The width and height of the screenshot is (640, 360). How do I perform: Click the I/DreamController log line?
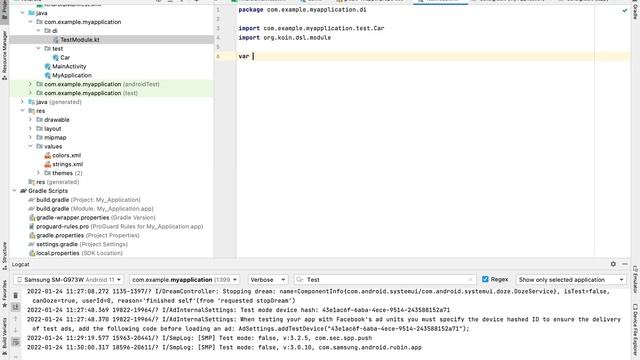tap(318, 296)
